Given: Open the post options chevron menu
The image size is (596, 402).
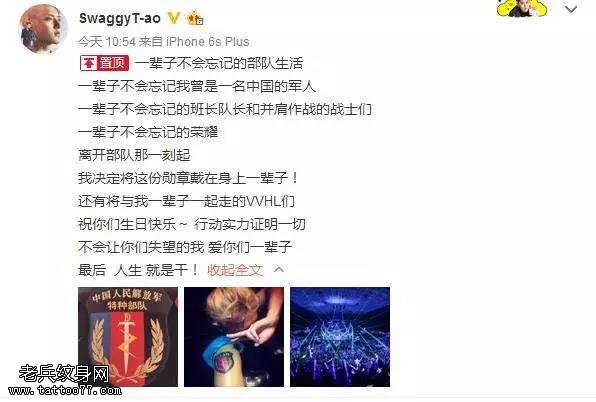Looking at the screenshot, I should point(571,9).
